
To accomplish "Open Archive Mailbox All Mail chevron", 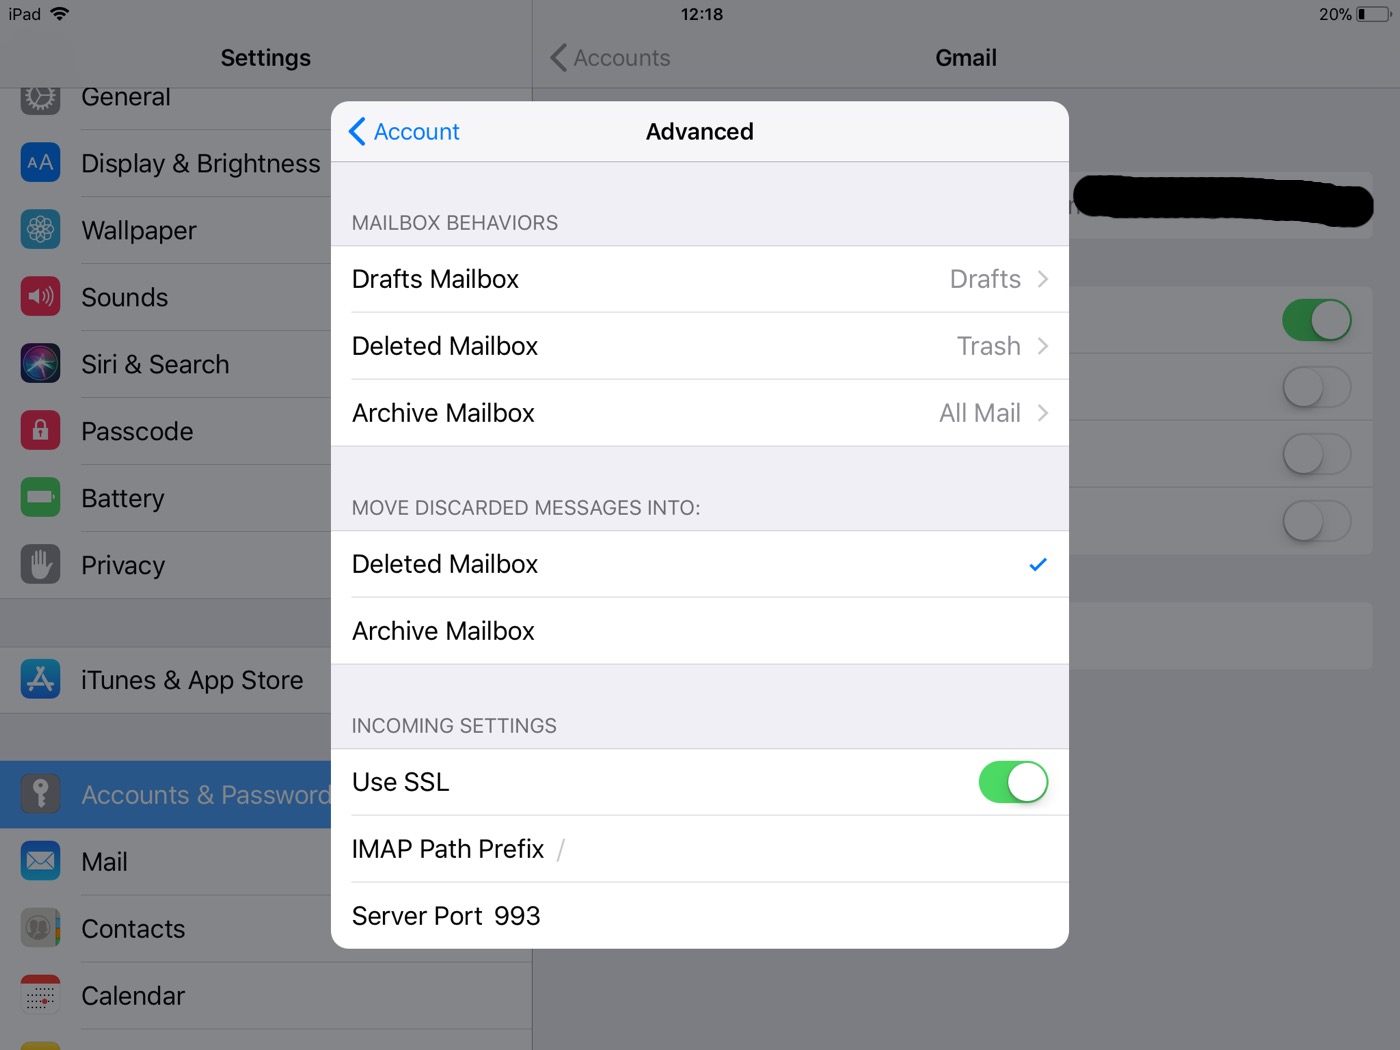I will 1043,413.
